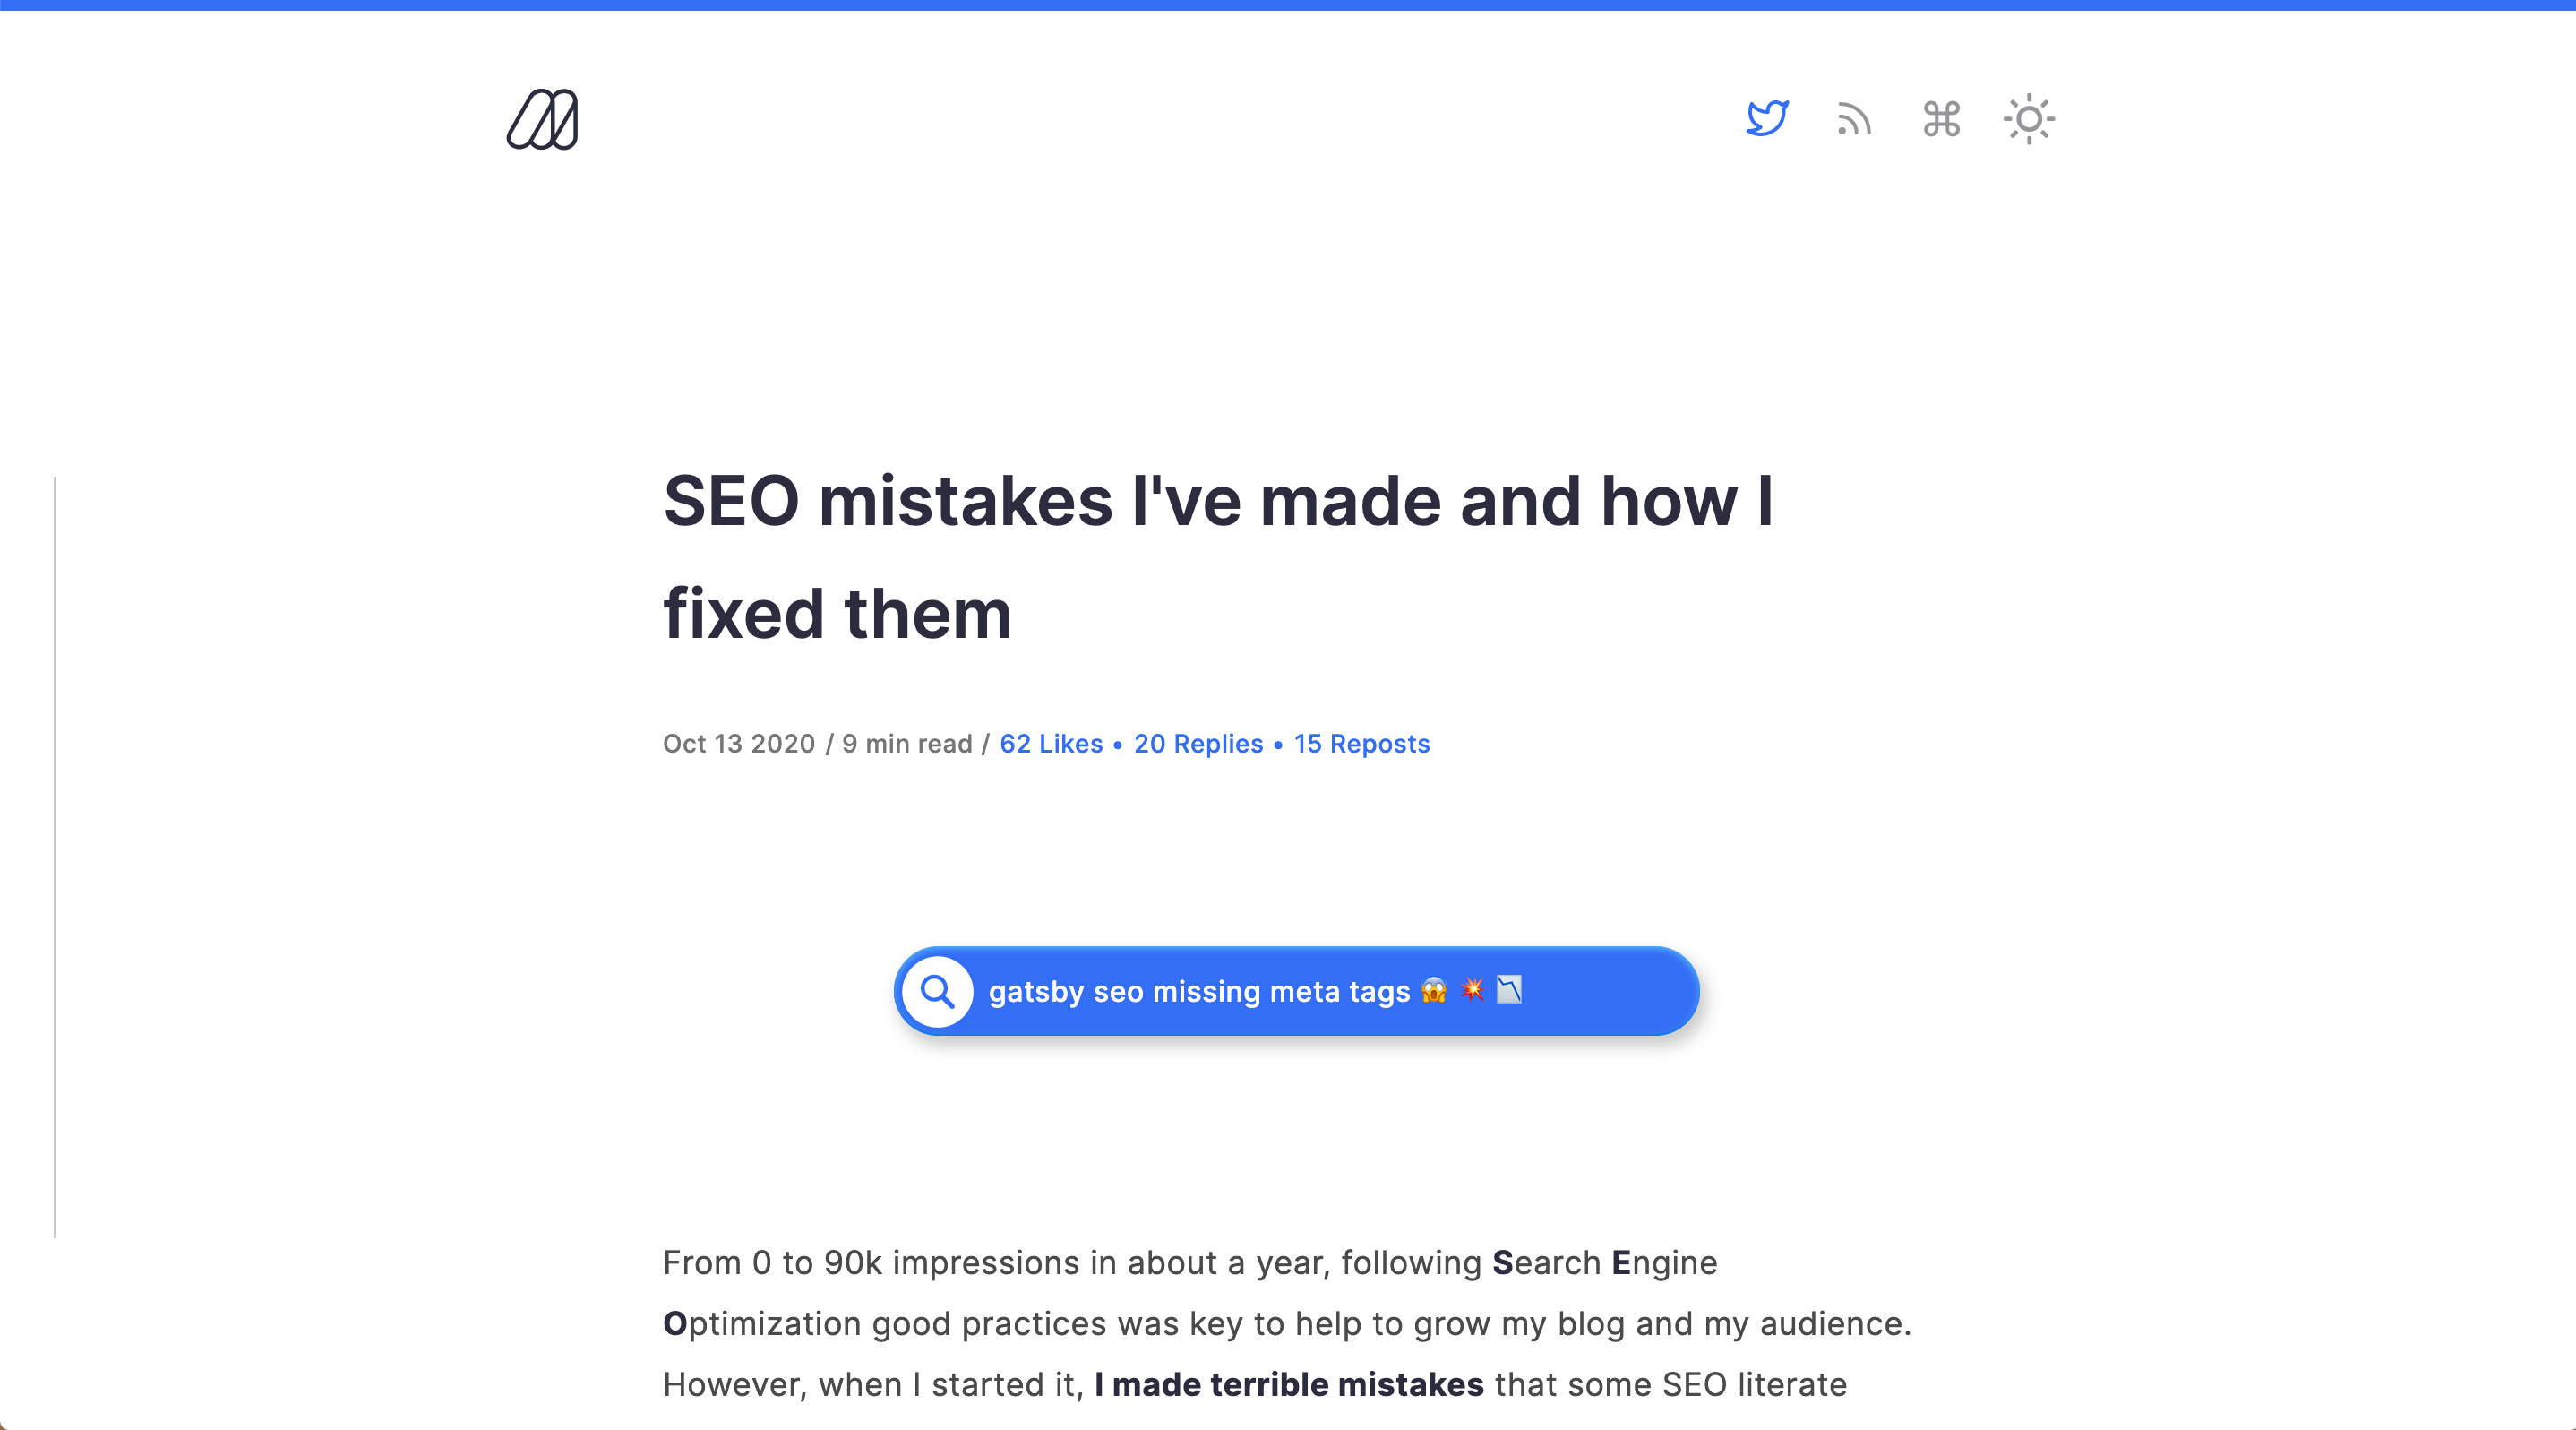Image resolution: width=2576 pixels, height=1430 pixels.
Task: Click the screaming face emoji
Action: tap(1434, 990)
